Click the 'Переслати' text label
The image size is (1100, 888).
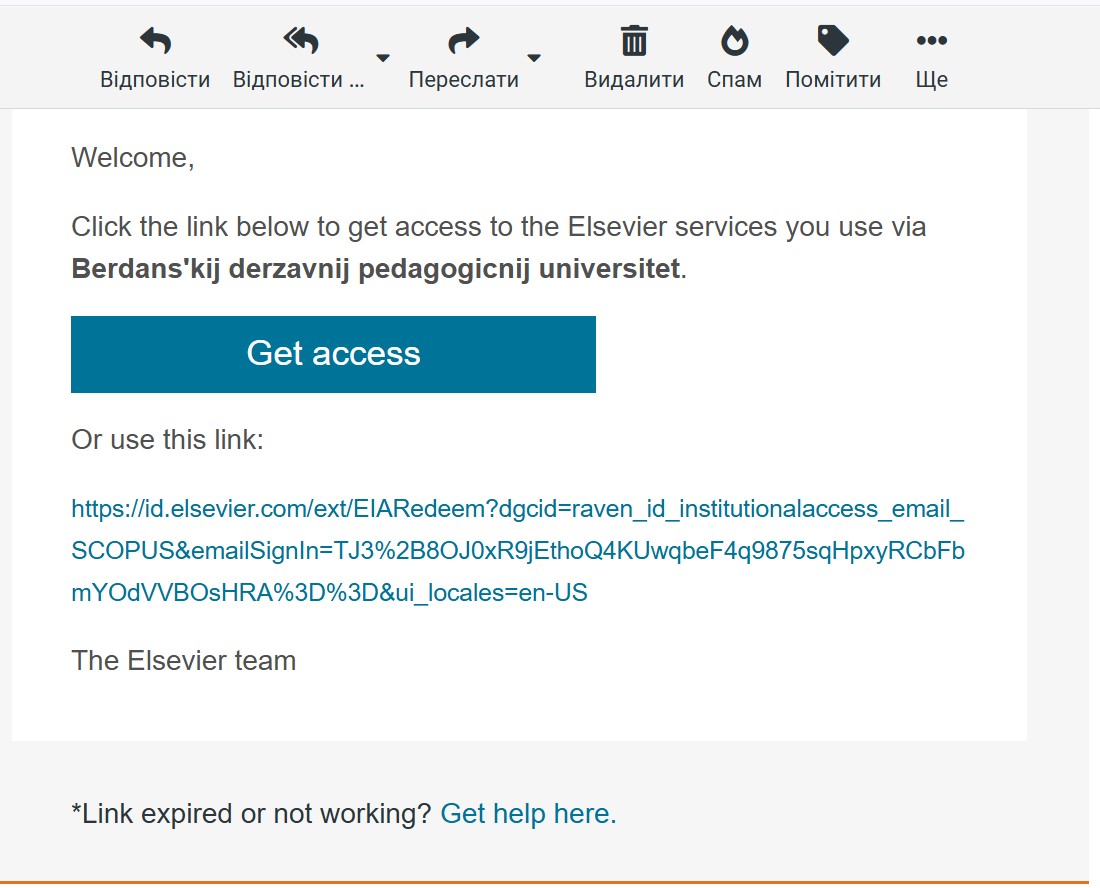[463, 80]
